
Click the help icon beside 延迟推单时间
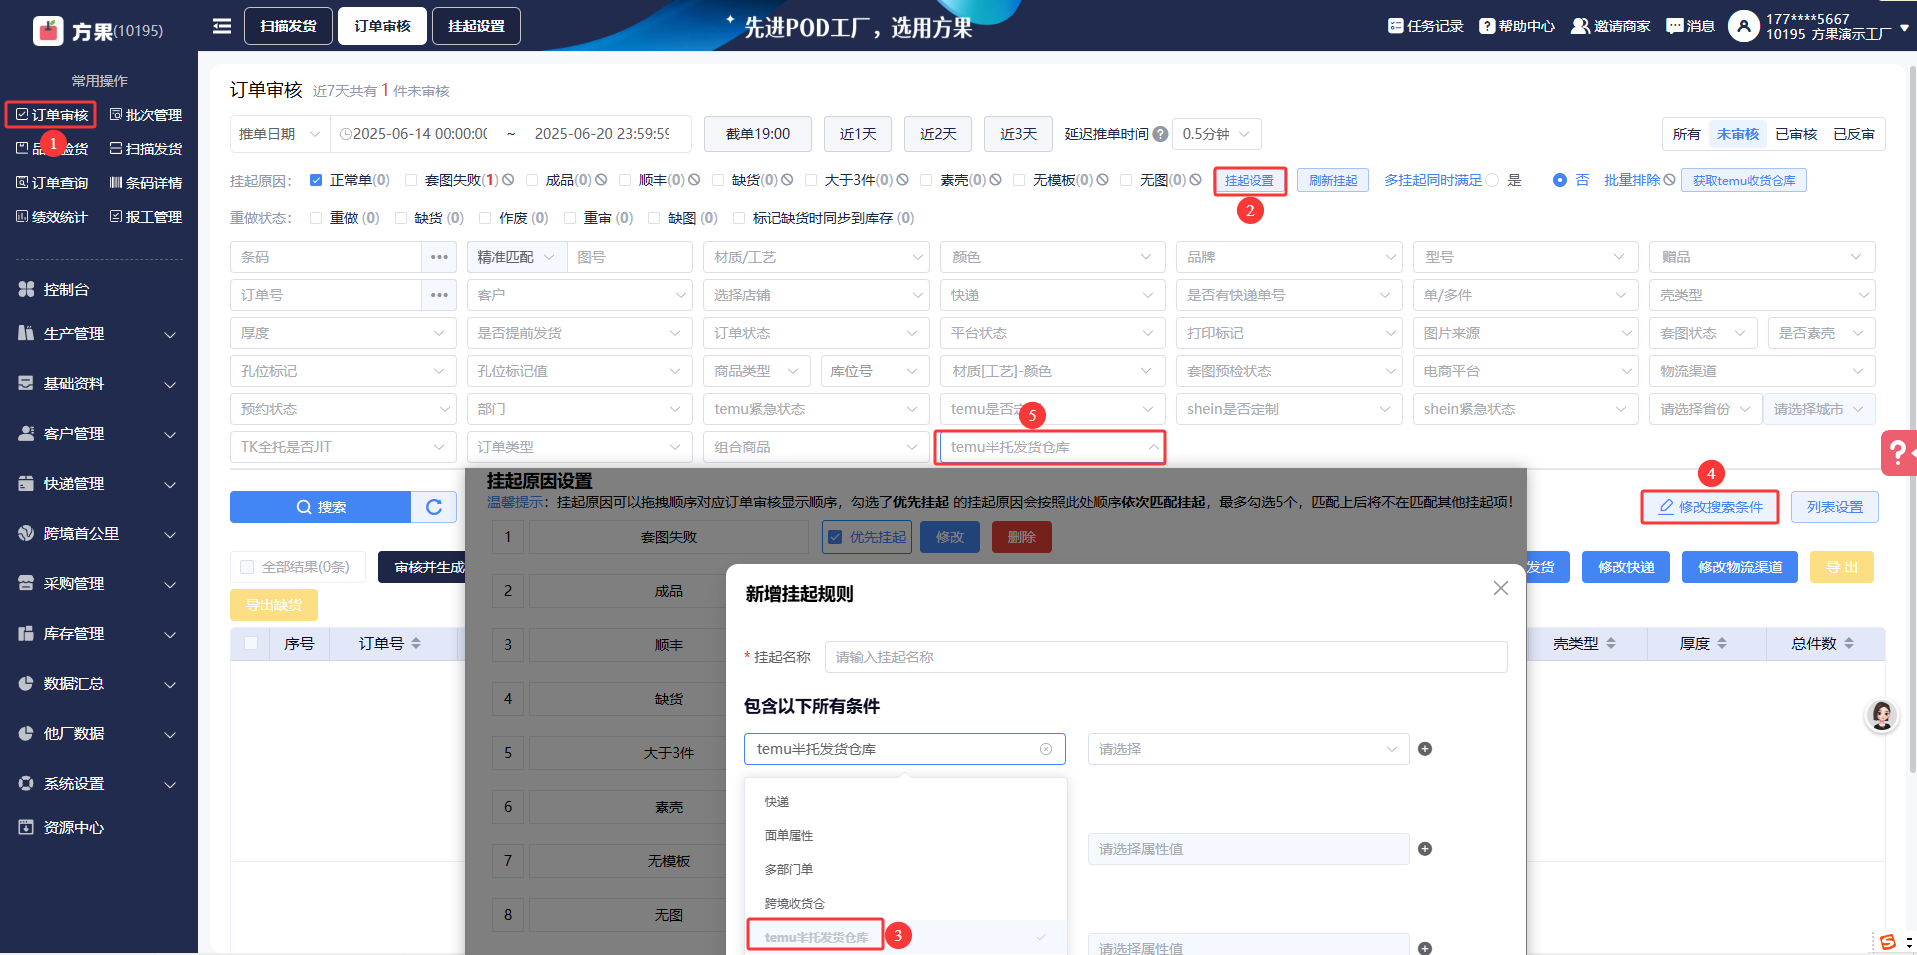pos(1160,134)
